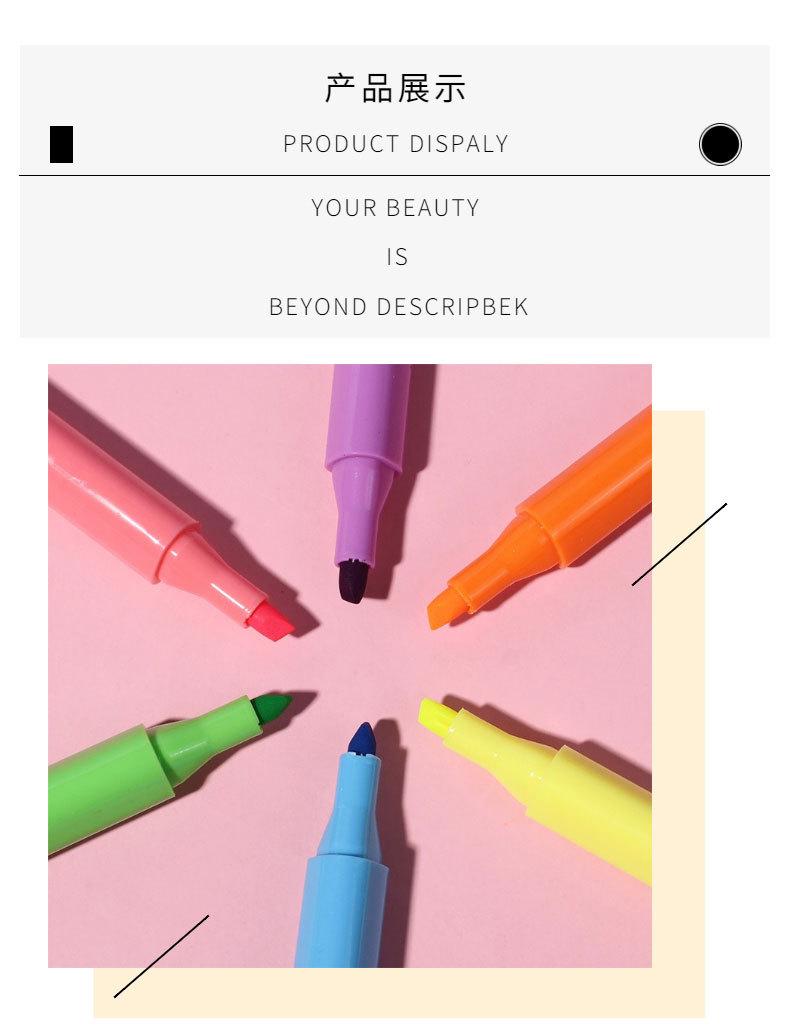Click the red chisel marker tip

pos(270,622)
